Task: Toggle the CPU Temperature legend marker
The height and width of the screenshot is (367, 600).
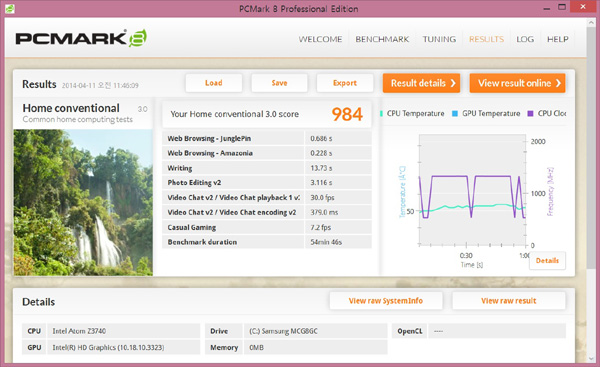Action: click(x=382, y=113)
